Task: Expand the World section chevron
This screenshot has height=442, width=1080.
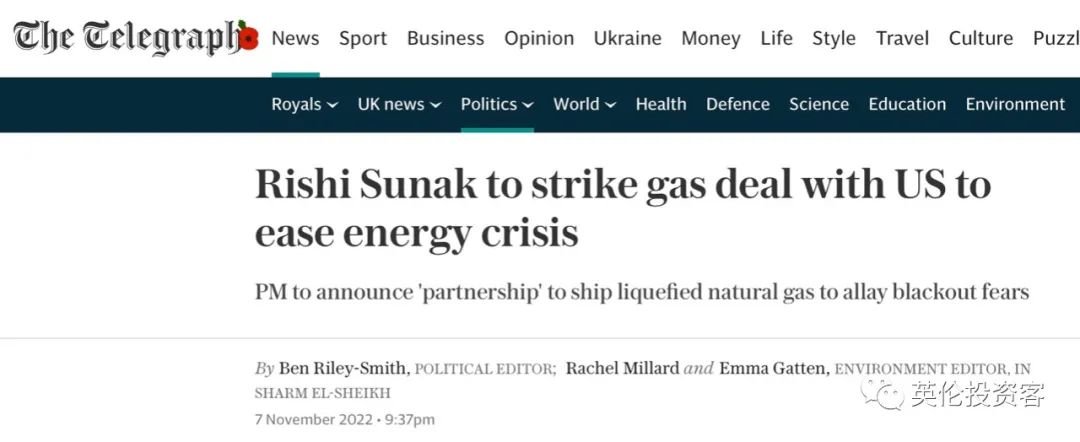Action: pos(610,105)
